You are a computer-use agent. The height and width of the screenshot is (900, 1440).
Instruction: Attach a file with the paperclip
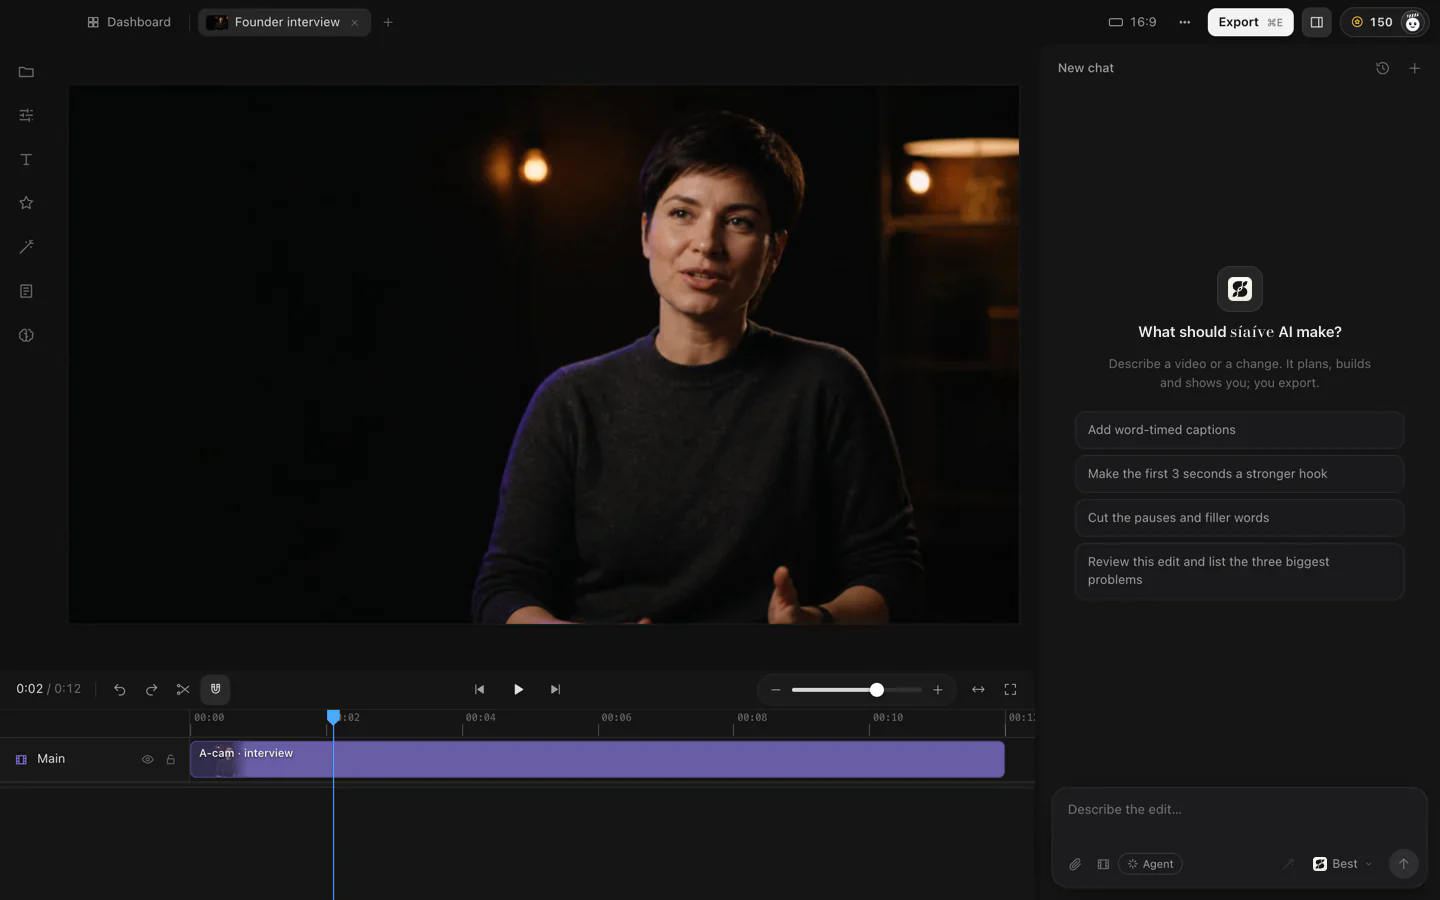tap(1075, 864)
